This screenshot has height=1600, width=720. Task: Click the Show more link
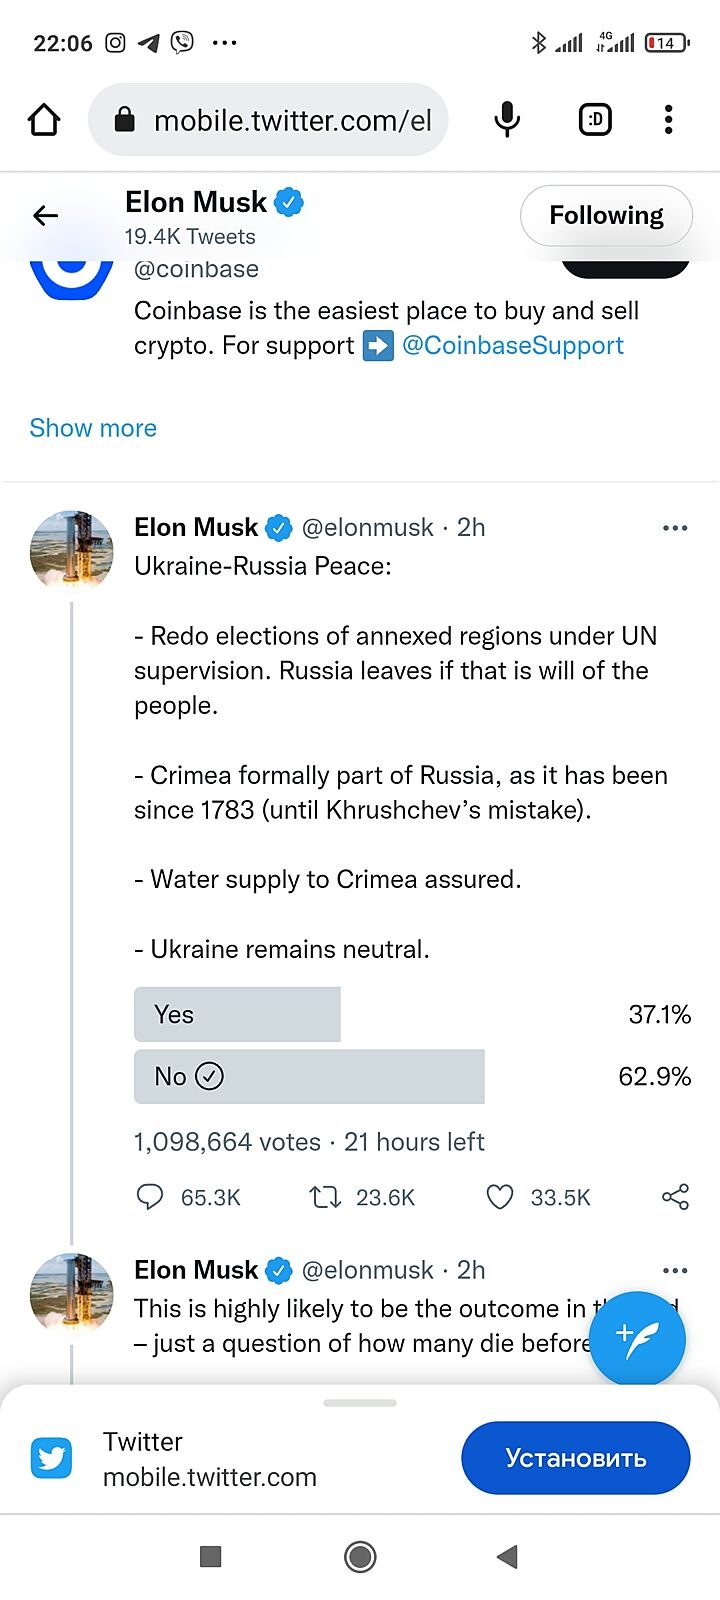point(93,428)
